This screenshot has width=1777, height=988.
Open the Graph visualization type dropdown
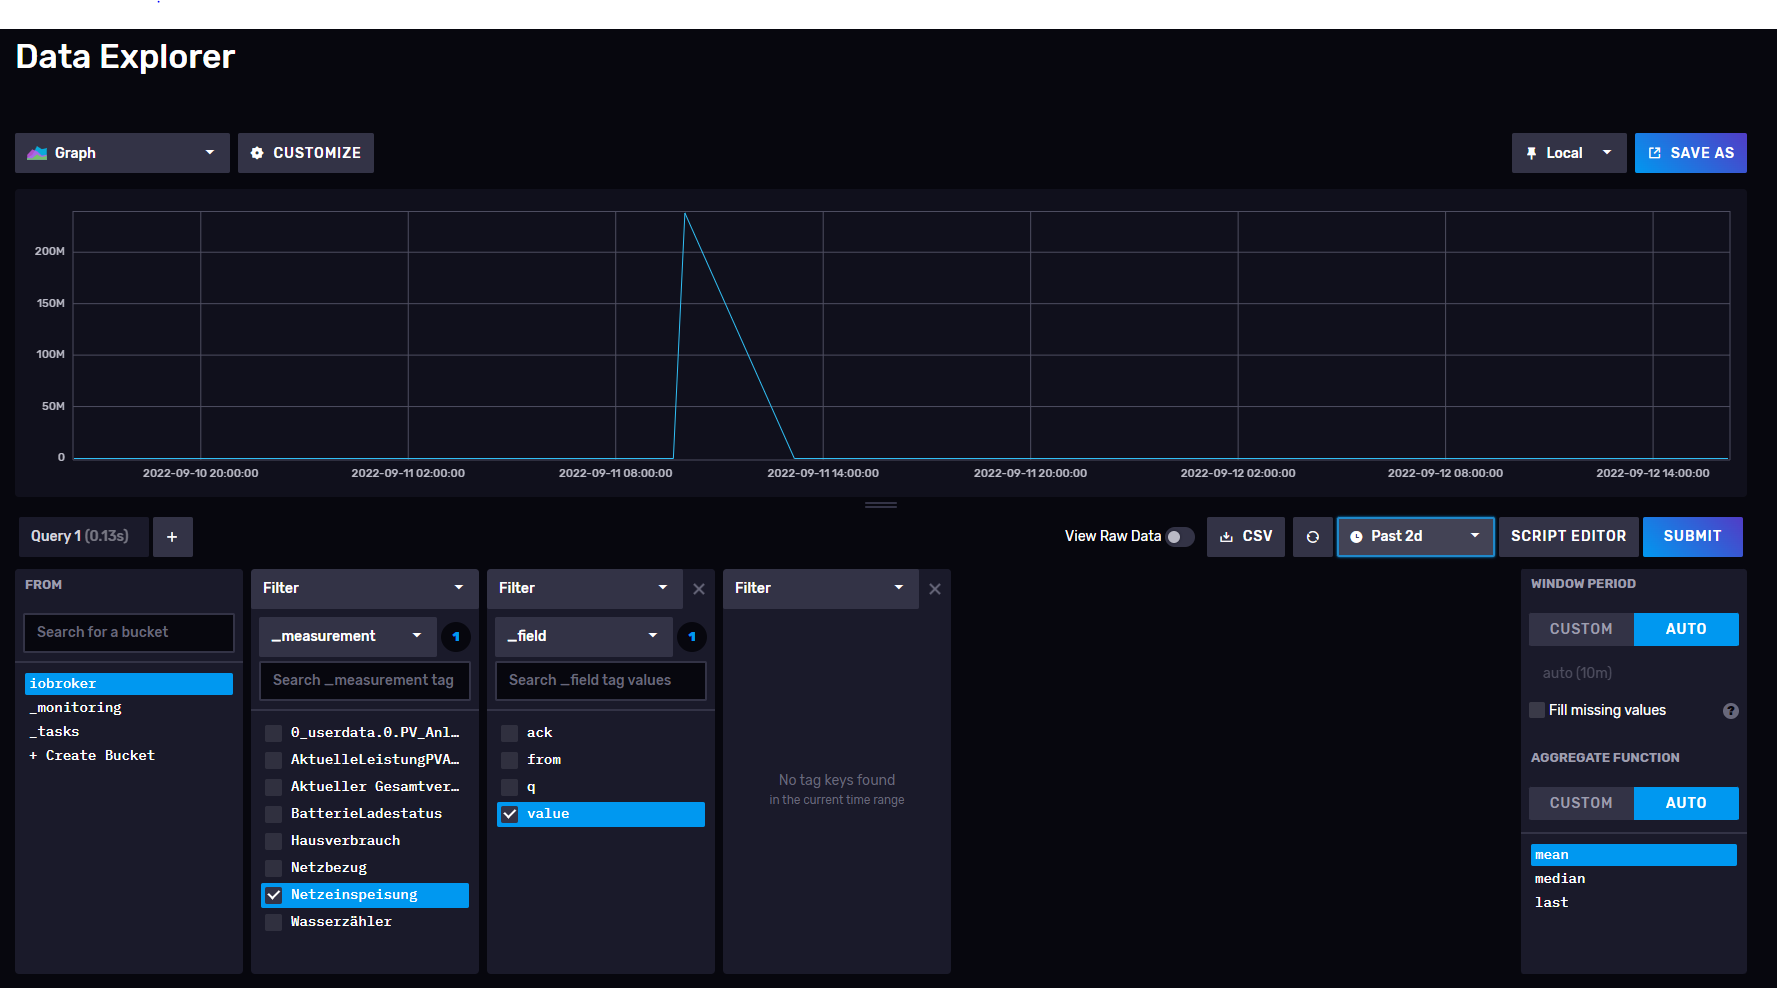pos(122,153)
